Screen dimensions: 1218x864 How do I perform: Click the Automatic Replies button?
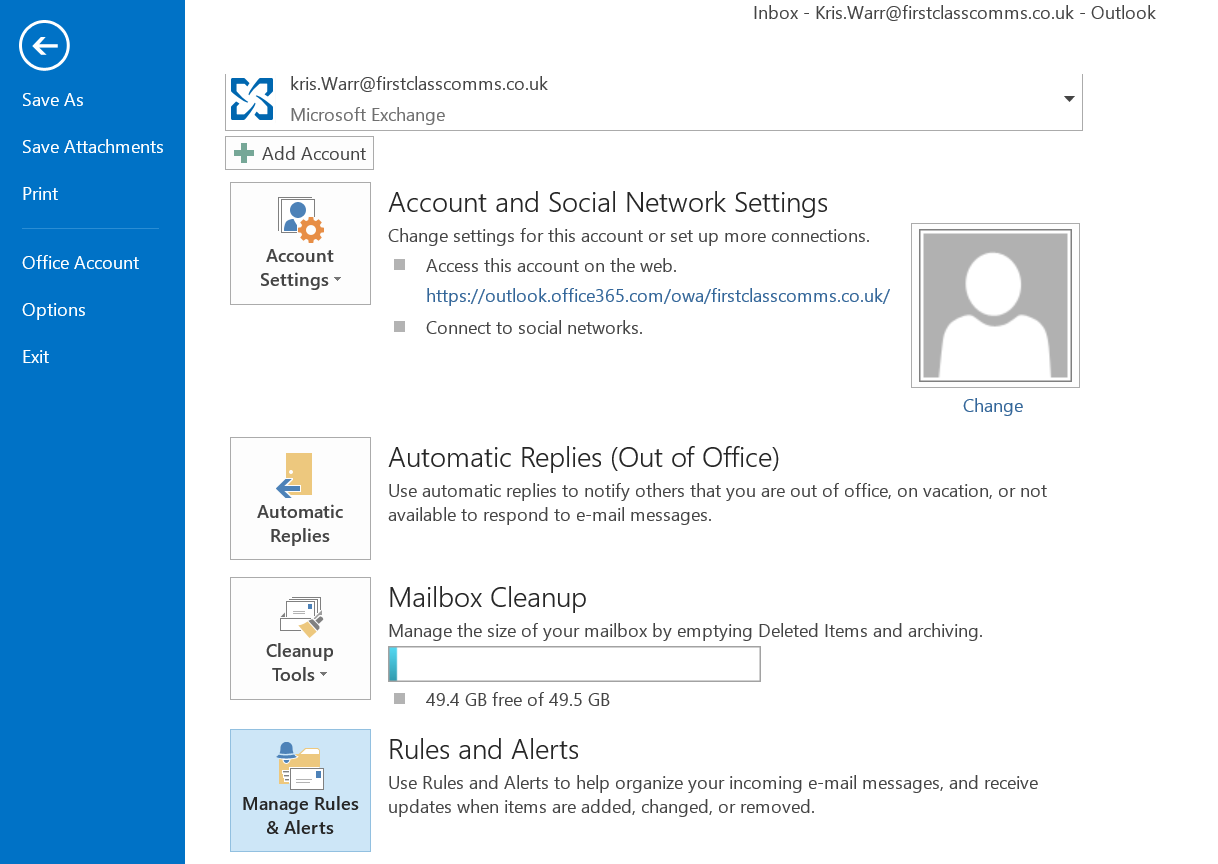coord(300,498)
